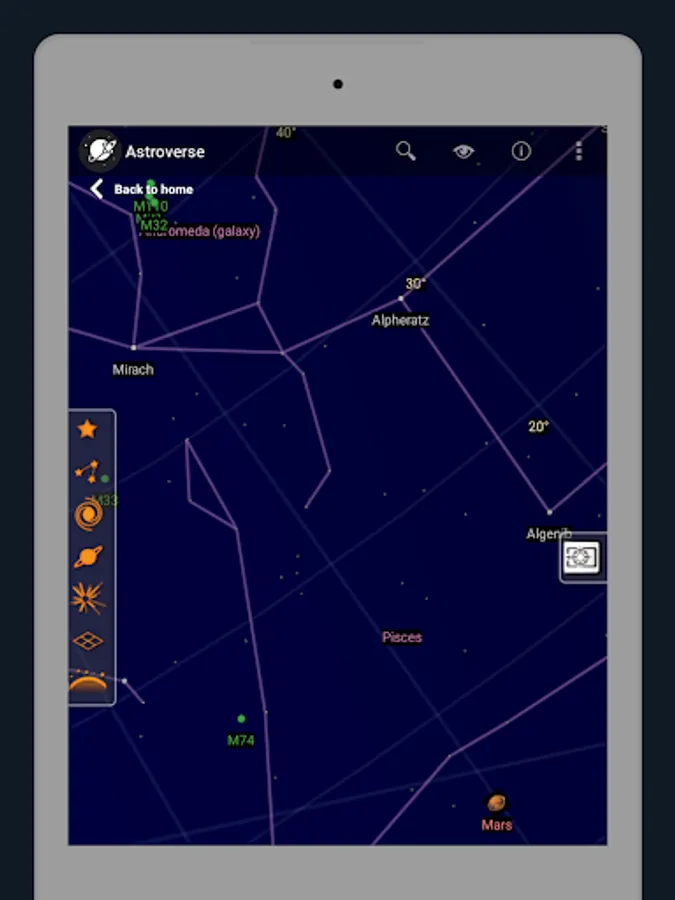Viewport: 675px width, 900px height.
Task: Select the Algenib star label
Action: coord(549,534)
